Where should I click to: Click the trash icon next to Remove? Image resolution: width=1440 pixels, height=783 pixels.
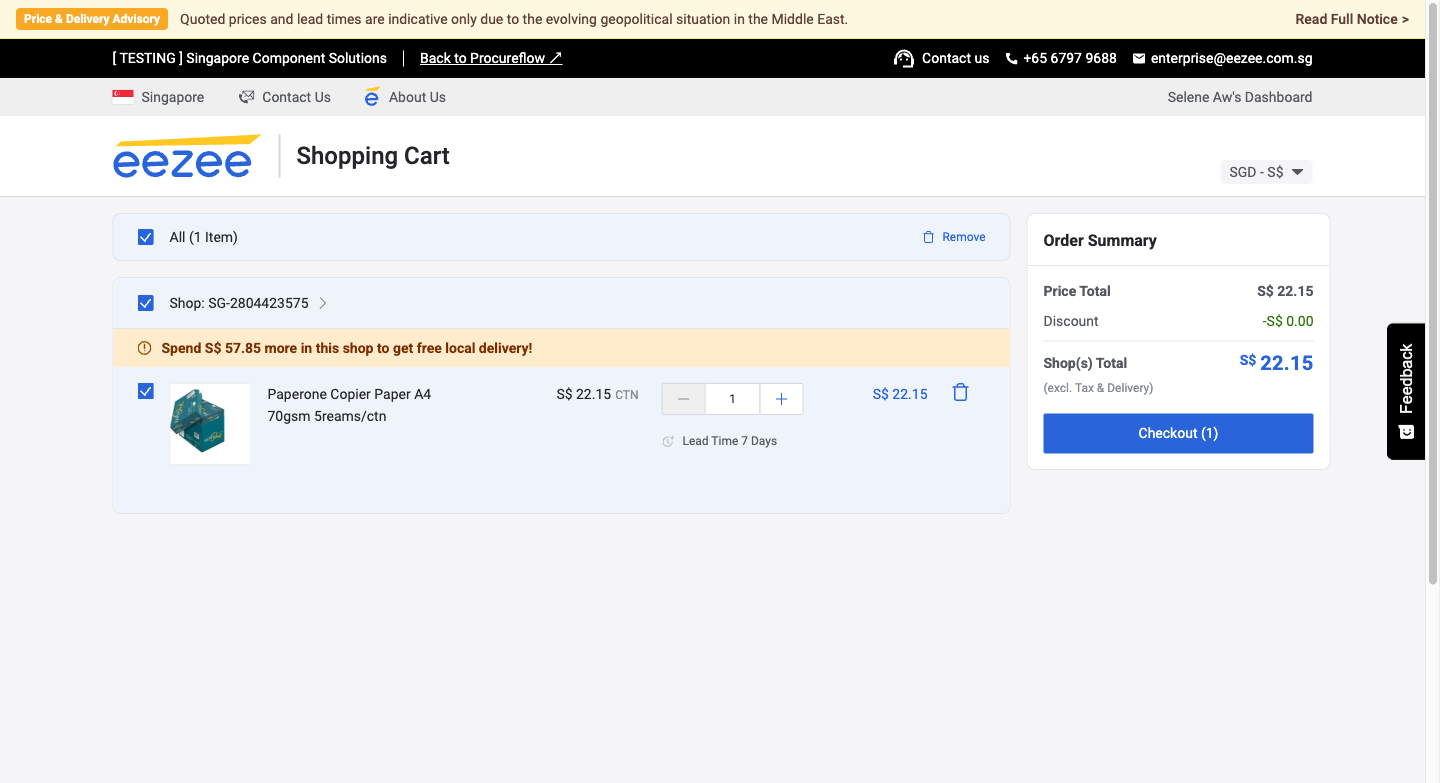pyautogui.click(x=928, y=237)
